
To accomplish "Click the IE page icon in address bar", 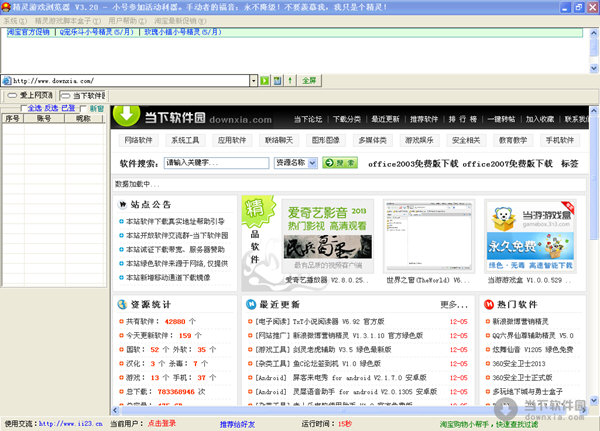I will coord(7,81).
